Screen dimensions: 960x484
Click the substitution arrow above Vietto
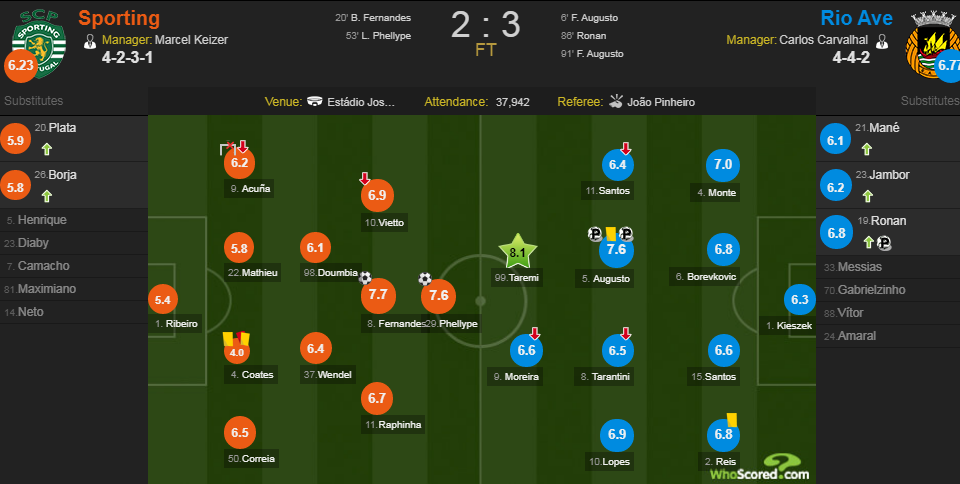tap(365, 179)
